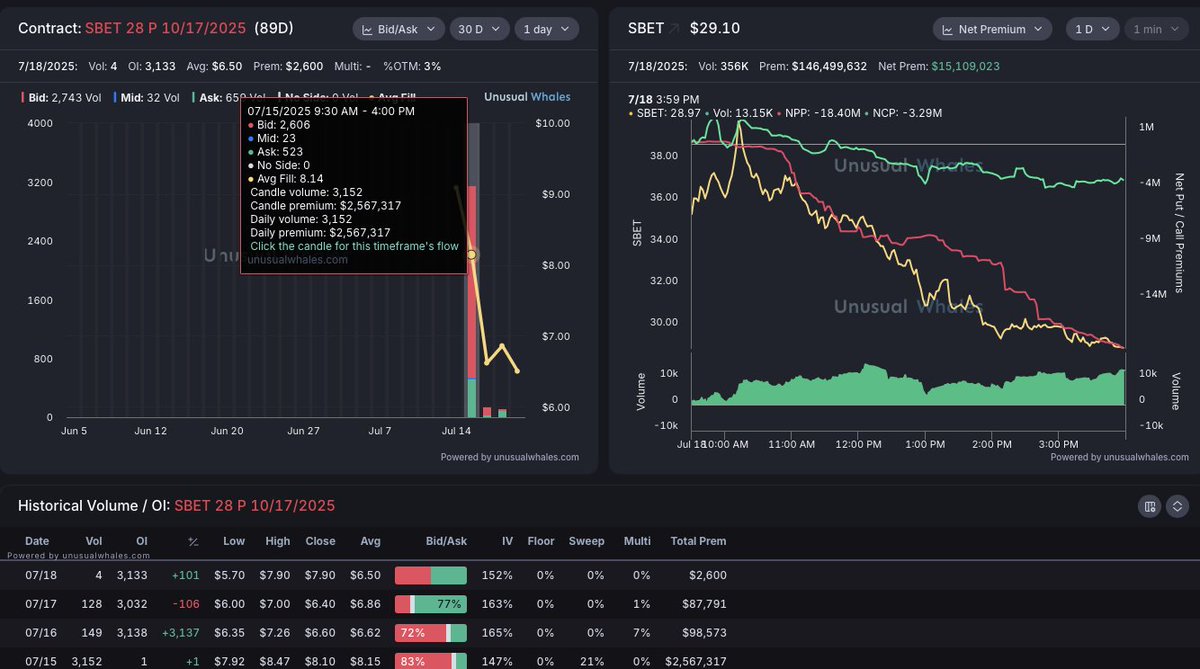Image resolution: width=1200 pixels, height=669 pixels.
Task: Sort table by Low column
Action: (x=234, y=541)
